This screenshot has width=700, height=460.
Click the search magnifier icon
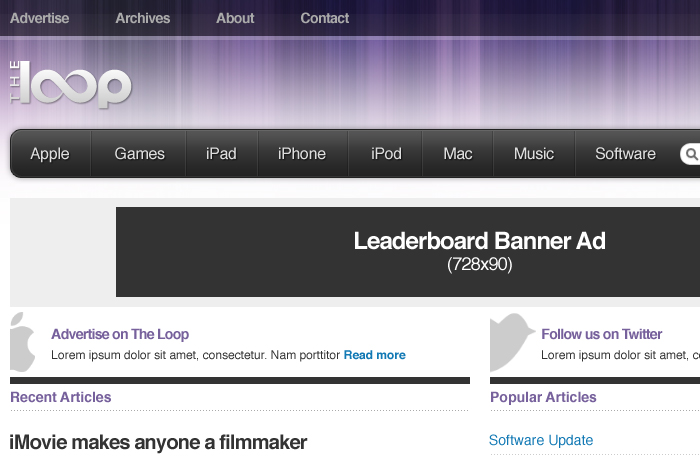pos(692,155)
